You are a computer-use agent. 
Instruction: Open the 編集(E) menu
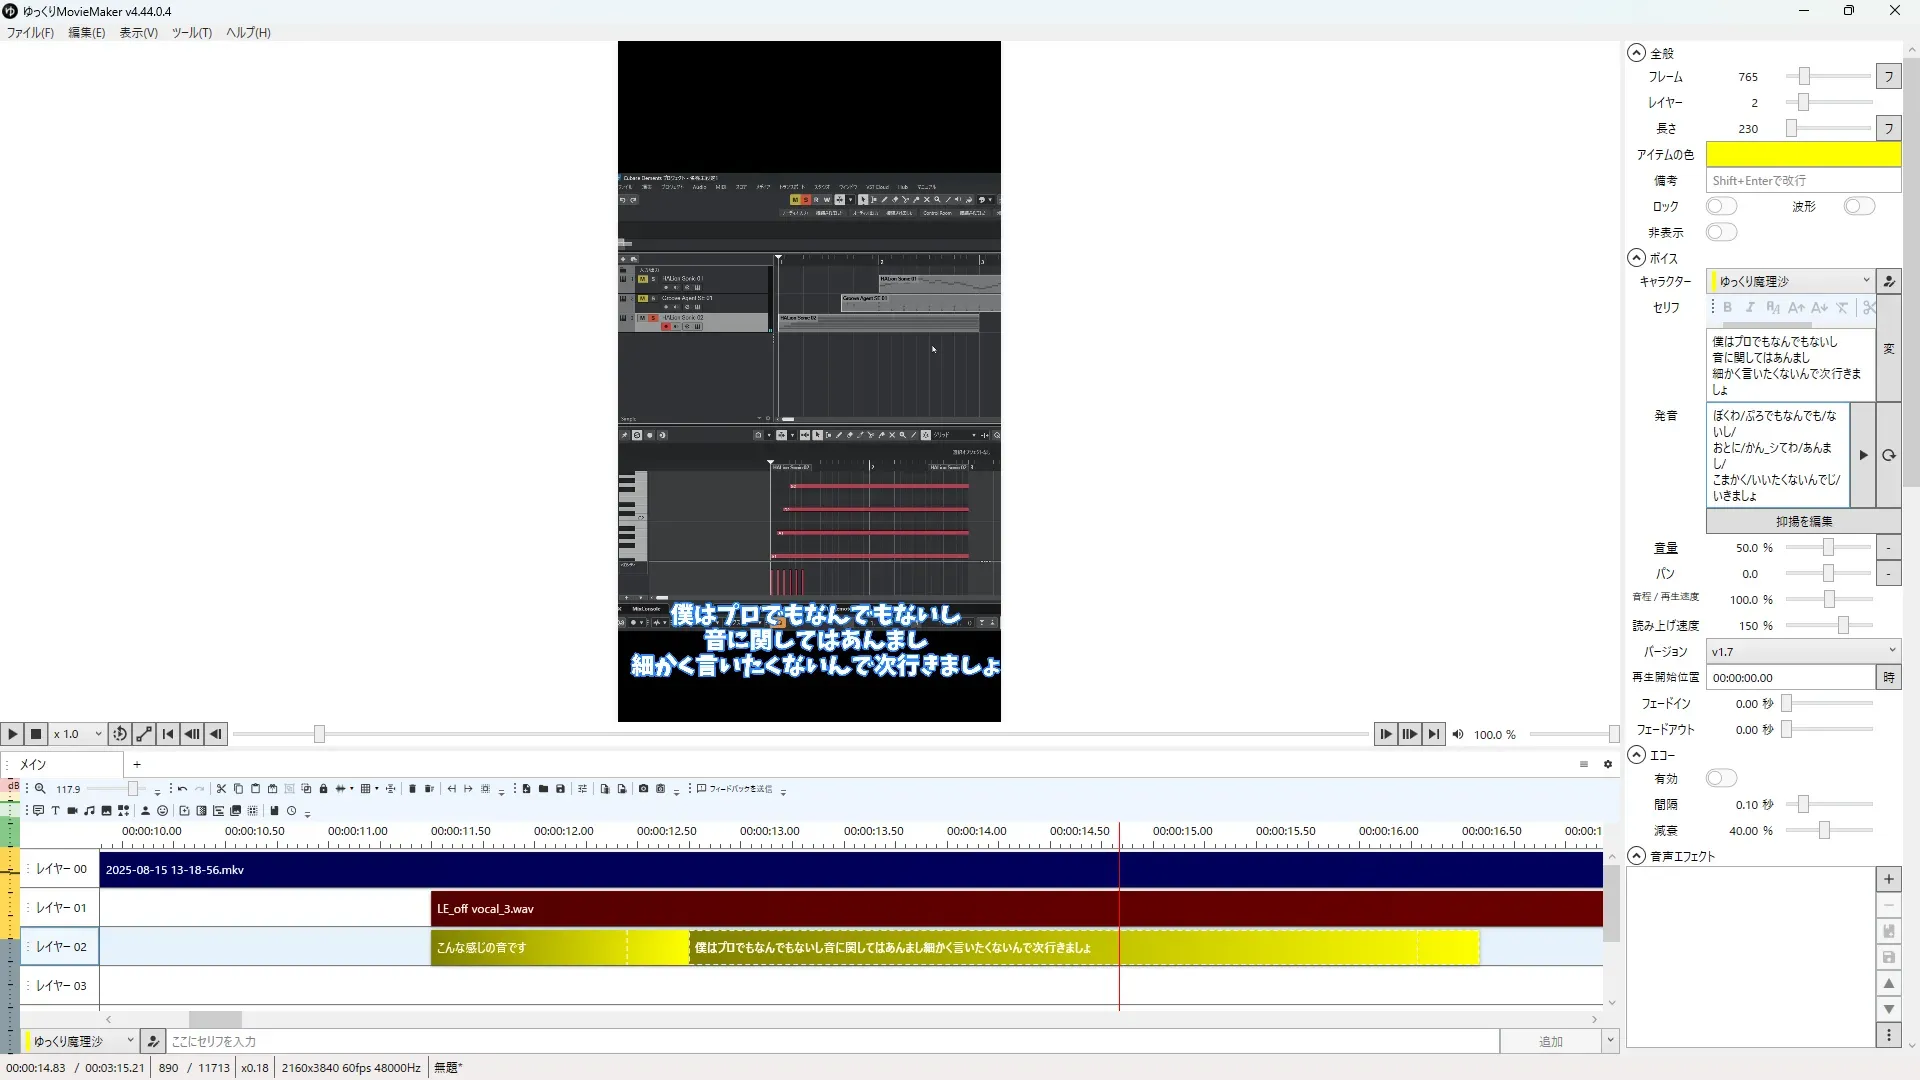click(86, 32)
